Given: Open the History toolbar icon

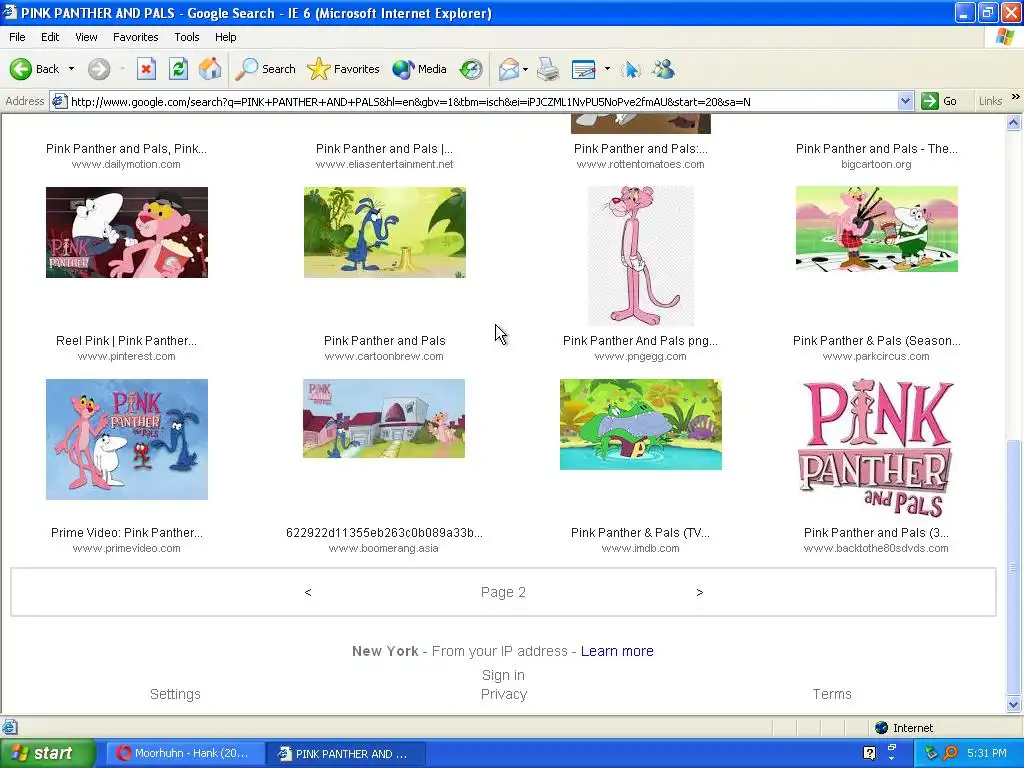Looking at the screenshot, I should 471,69.
